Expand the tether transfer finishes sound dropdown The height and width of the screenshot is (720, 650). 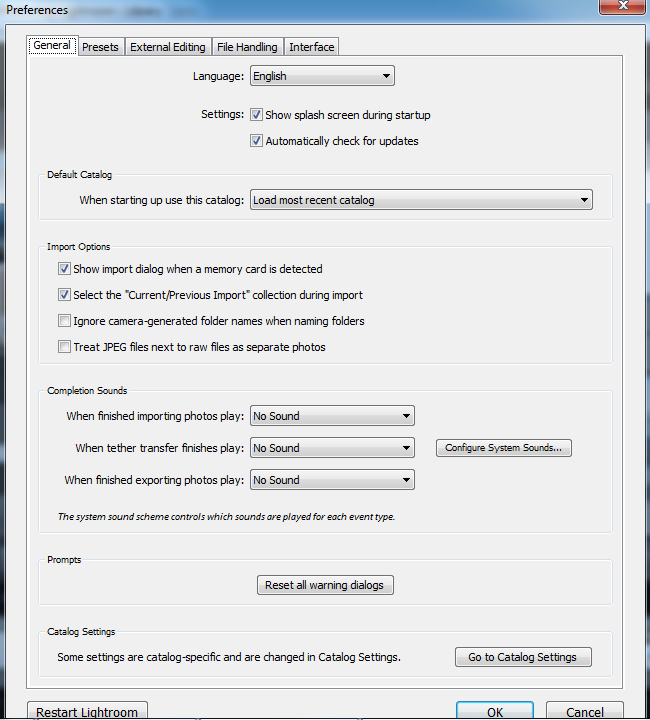[331, 448]
